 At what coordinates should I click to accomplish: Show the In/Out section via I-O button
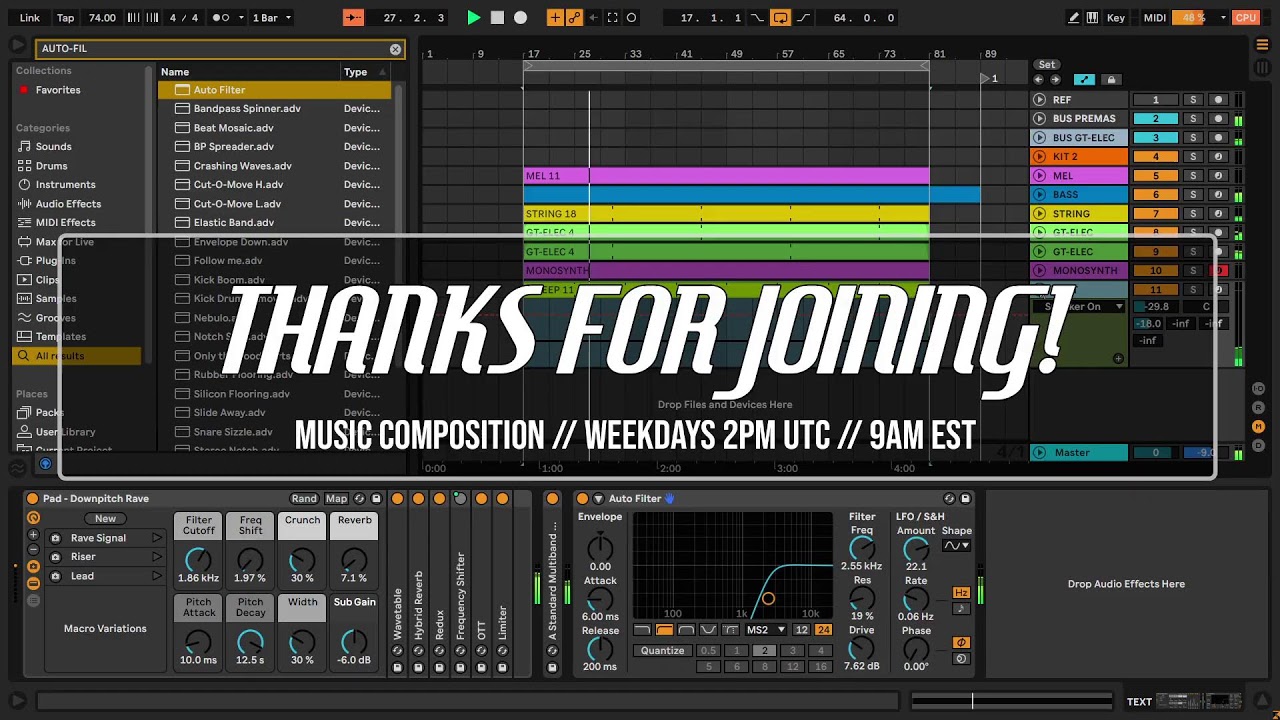[1259, 388]
